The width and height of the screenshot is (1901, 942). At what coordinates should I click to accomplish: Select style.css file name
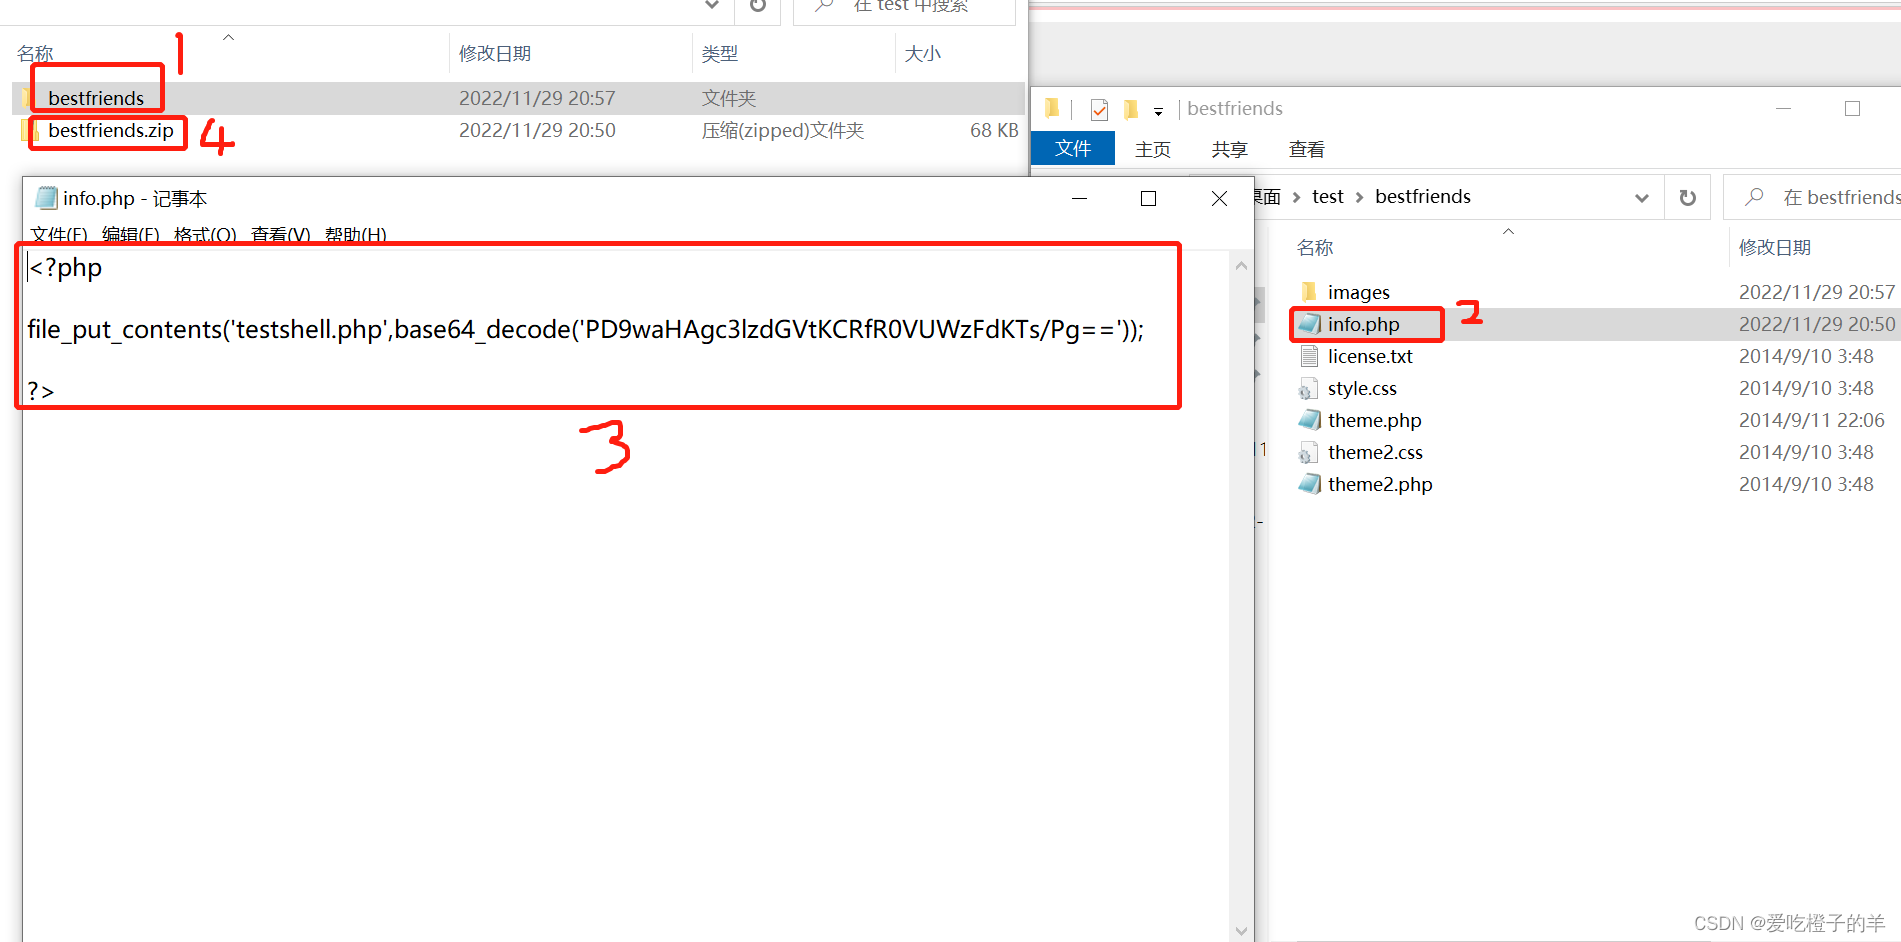click(1363, 388)
